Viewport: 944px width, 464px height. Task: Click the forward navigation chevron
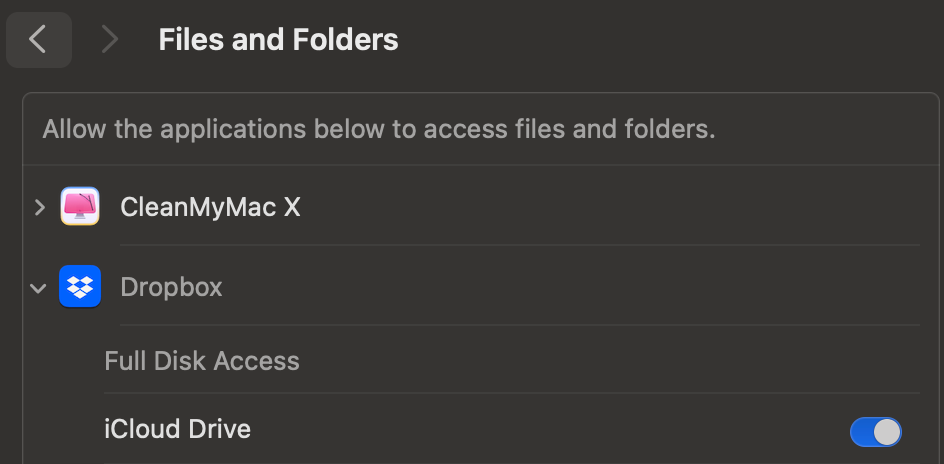coord(109,40)
